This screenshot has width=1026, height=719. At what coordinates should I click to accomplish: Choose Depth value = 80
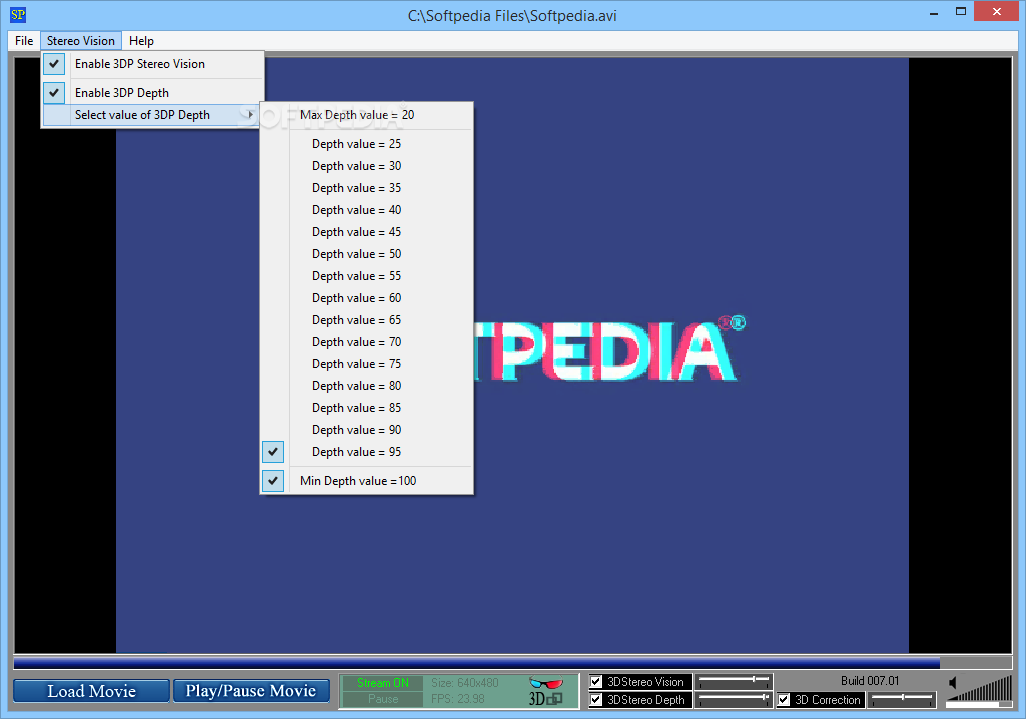coord(366,386)
